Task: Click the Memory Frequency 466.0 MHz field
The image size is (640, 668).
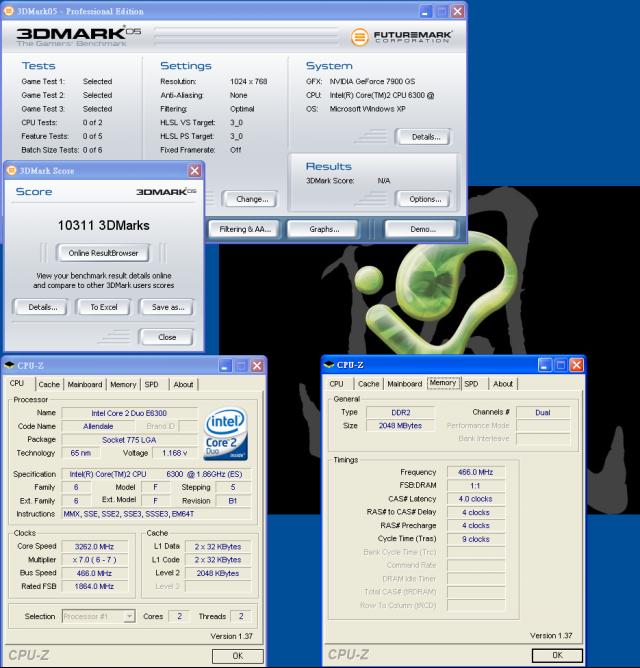Action: 476,472
